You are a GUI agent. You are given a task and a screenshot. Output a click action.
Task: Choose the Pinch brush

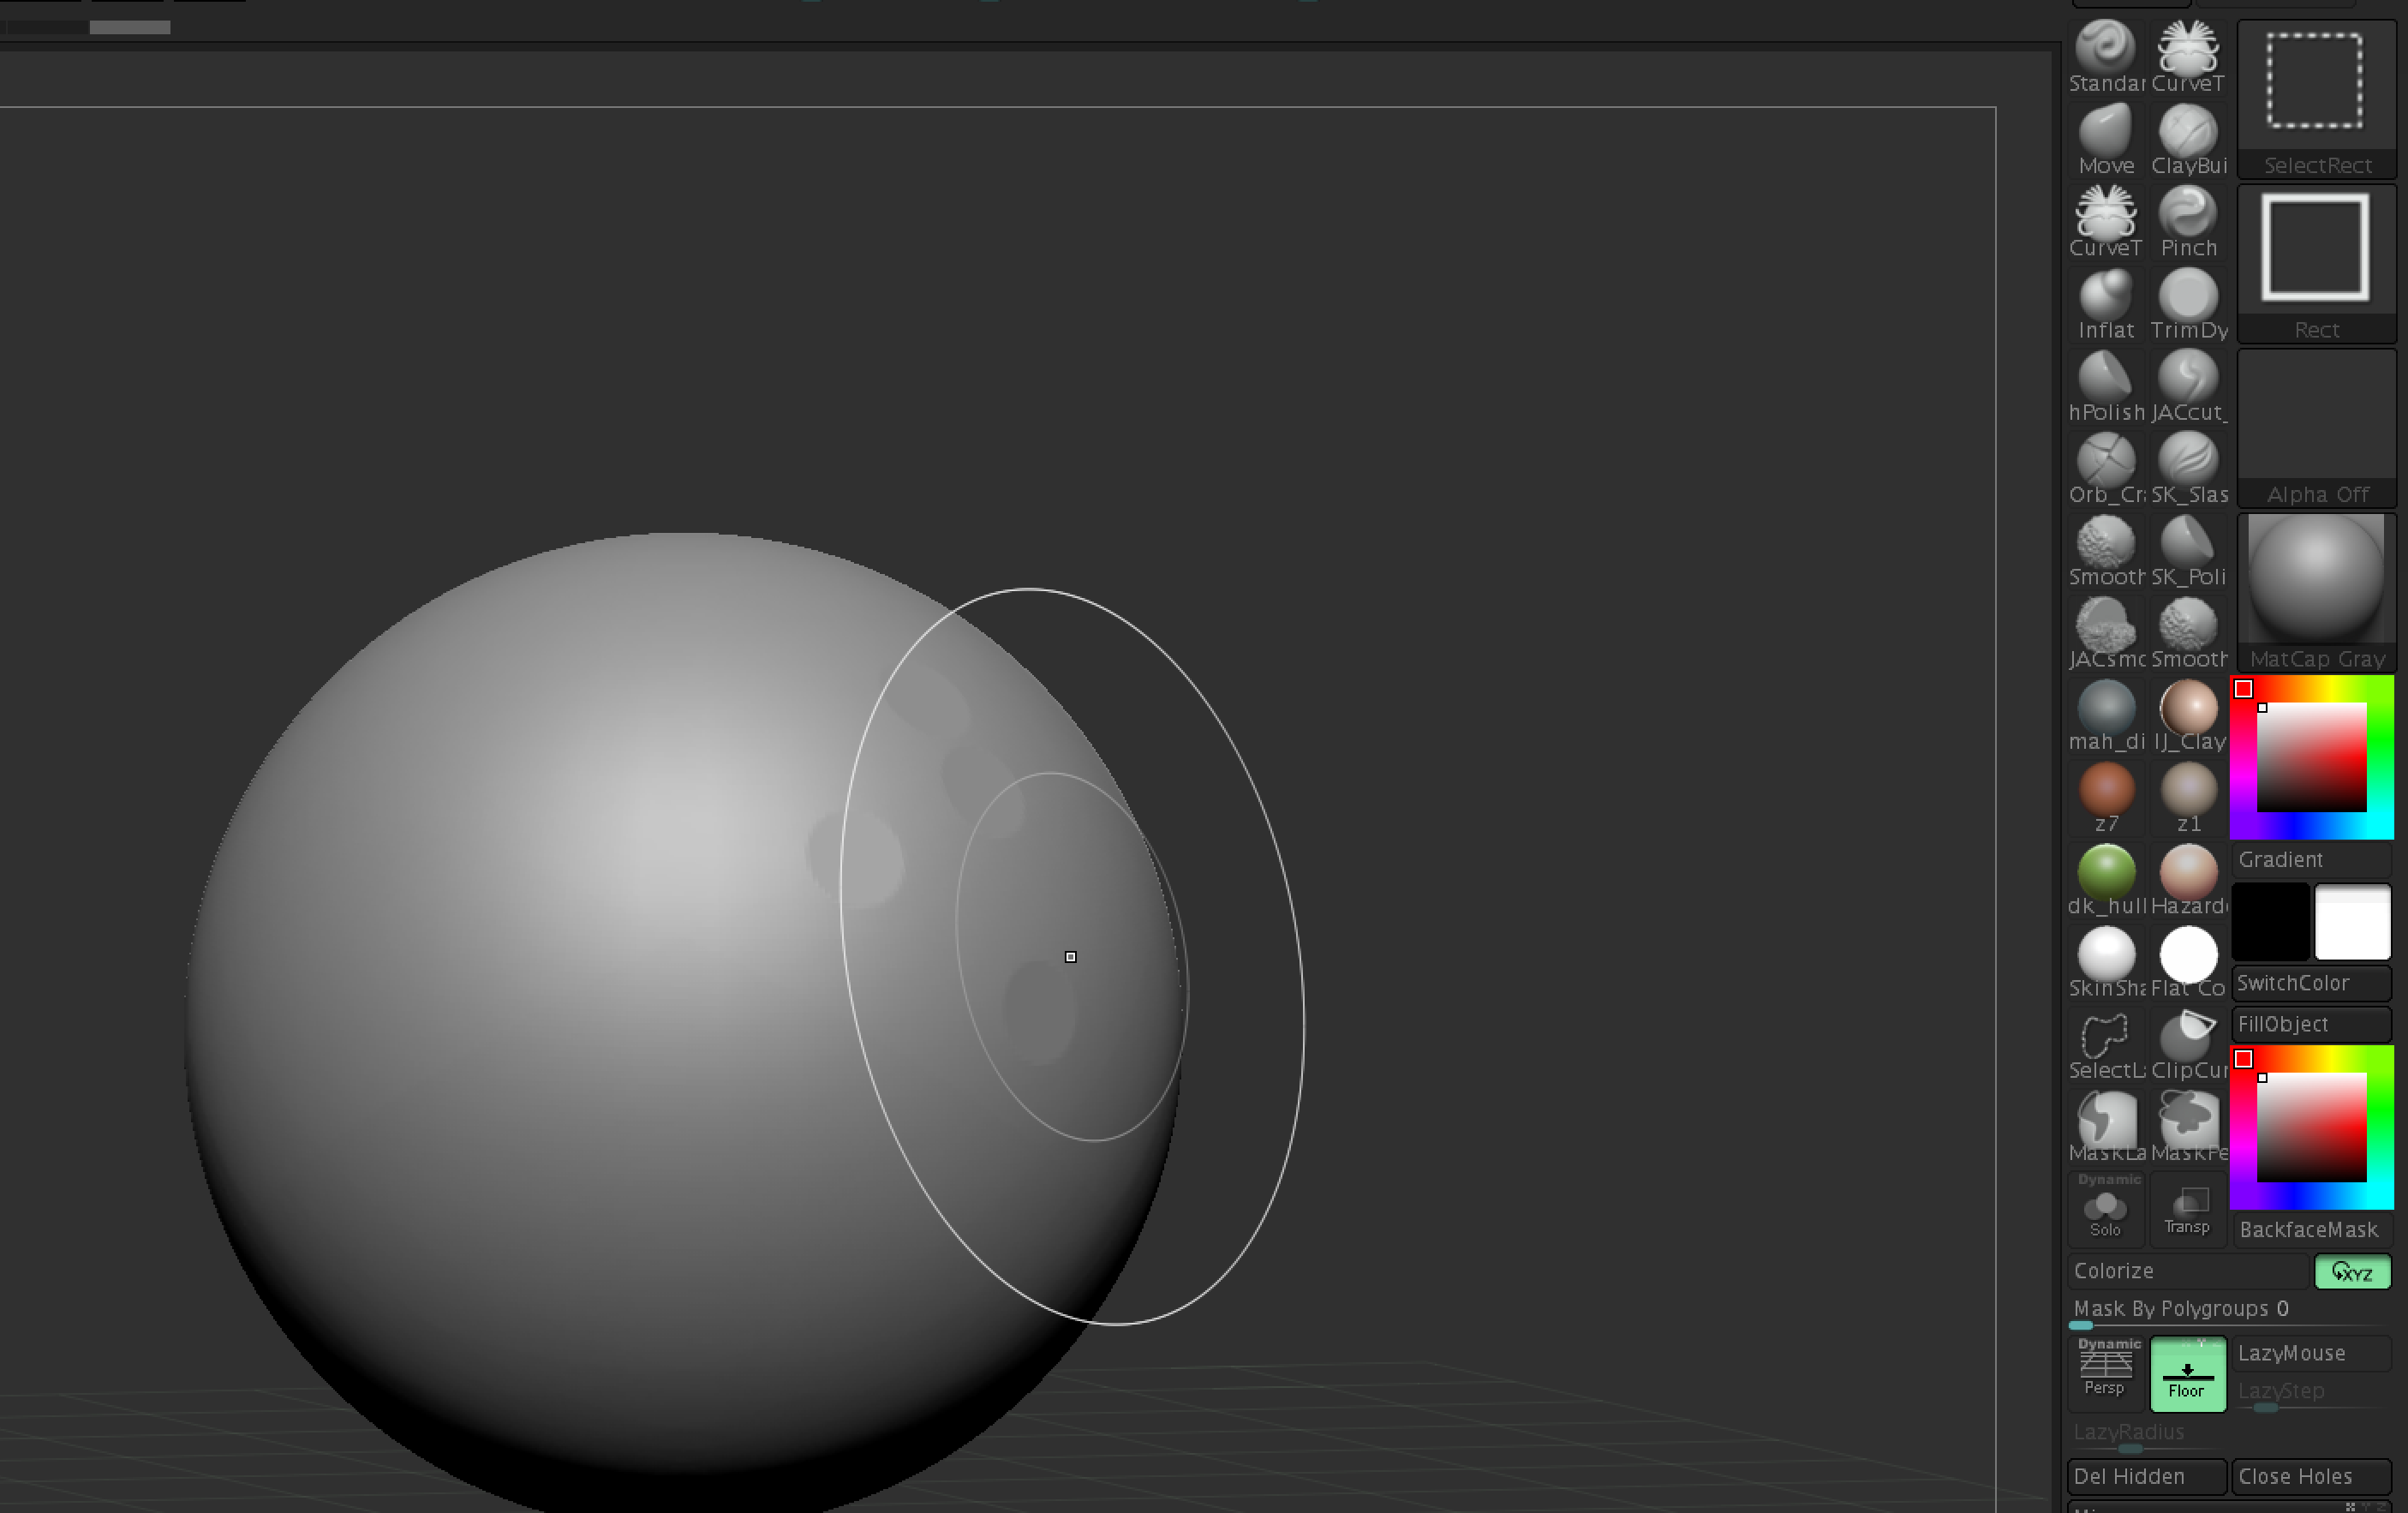[2189, 222]
